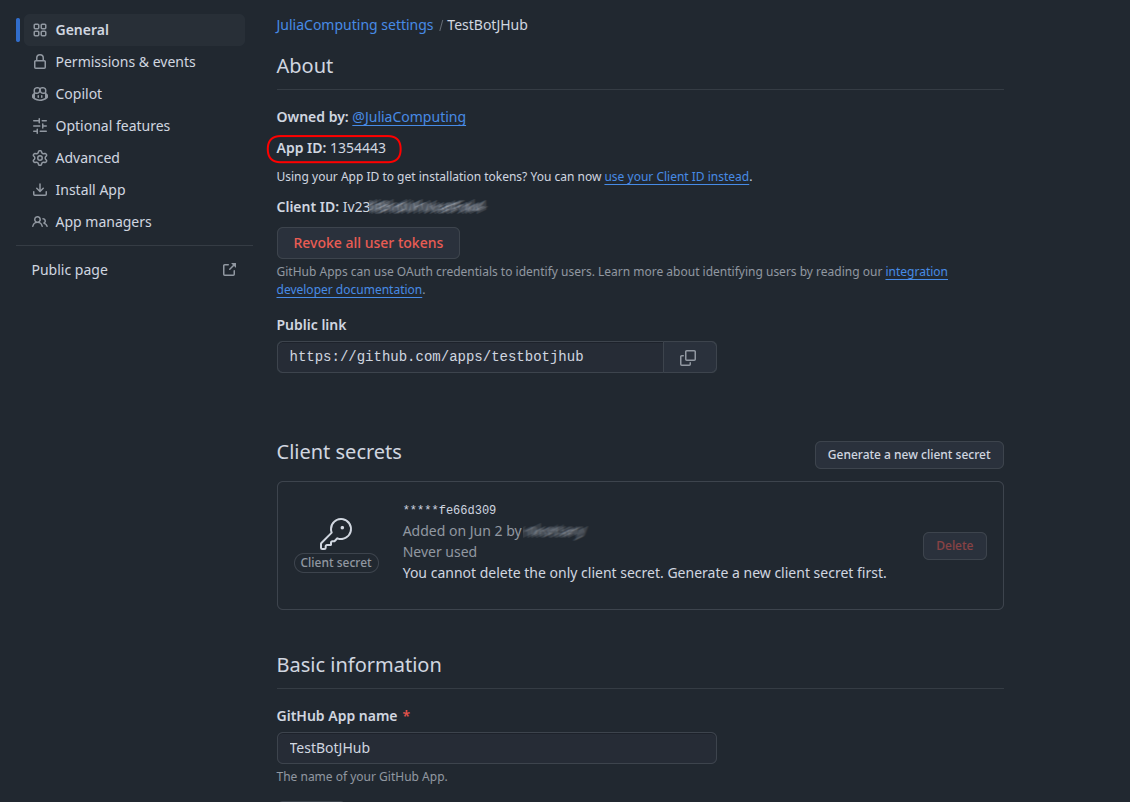The image size is (1130, 802).
Task: Click the App ID number 1354443
Action: [x=357, y=148]
